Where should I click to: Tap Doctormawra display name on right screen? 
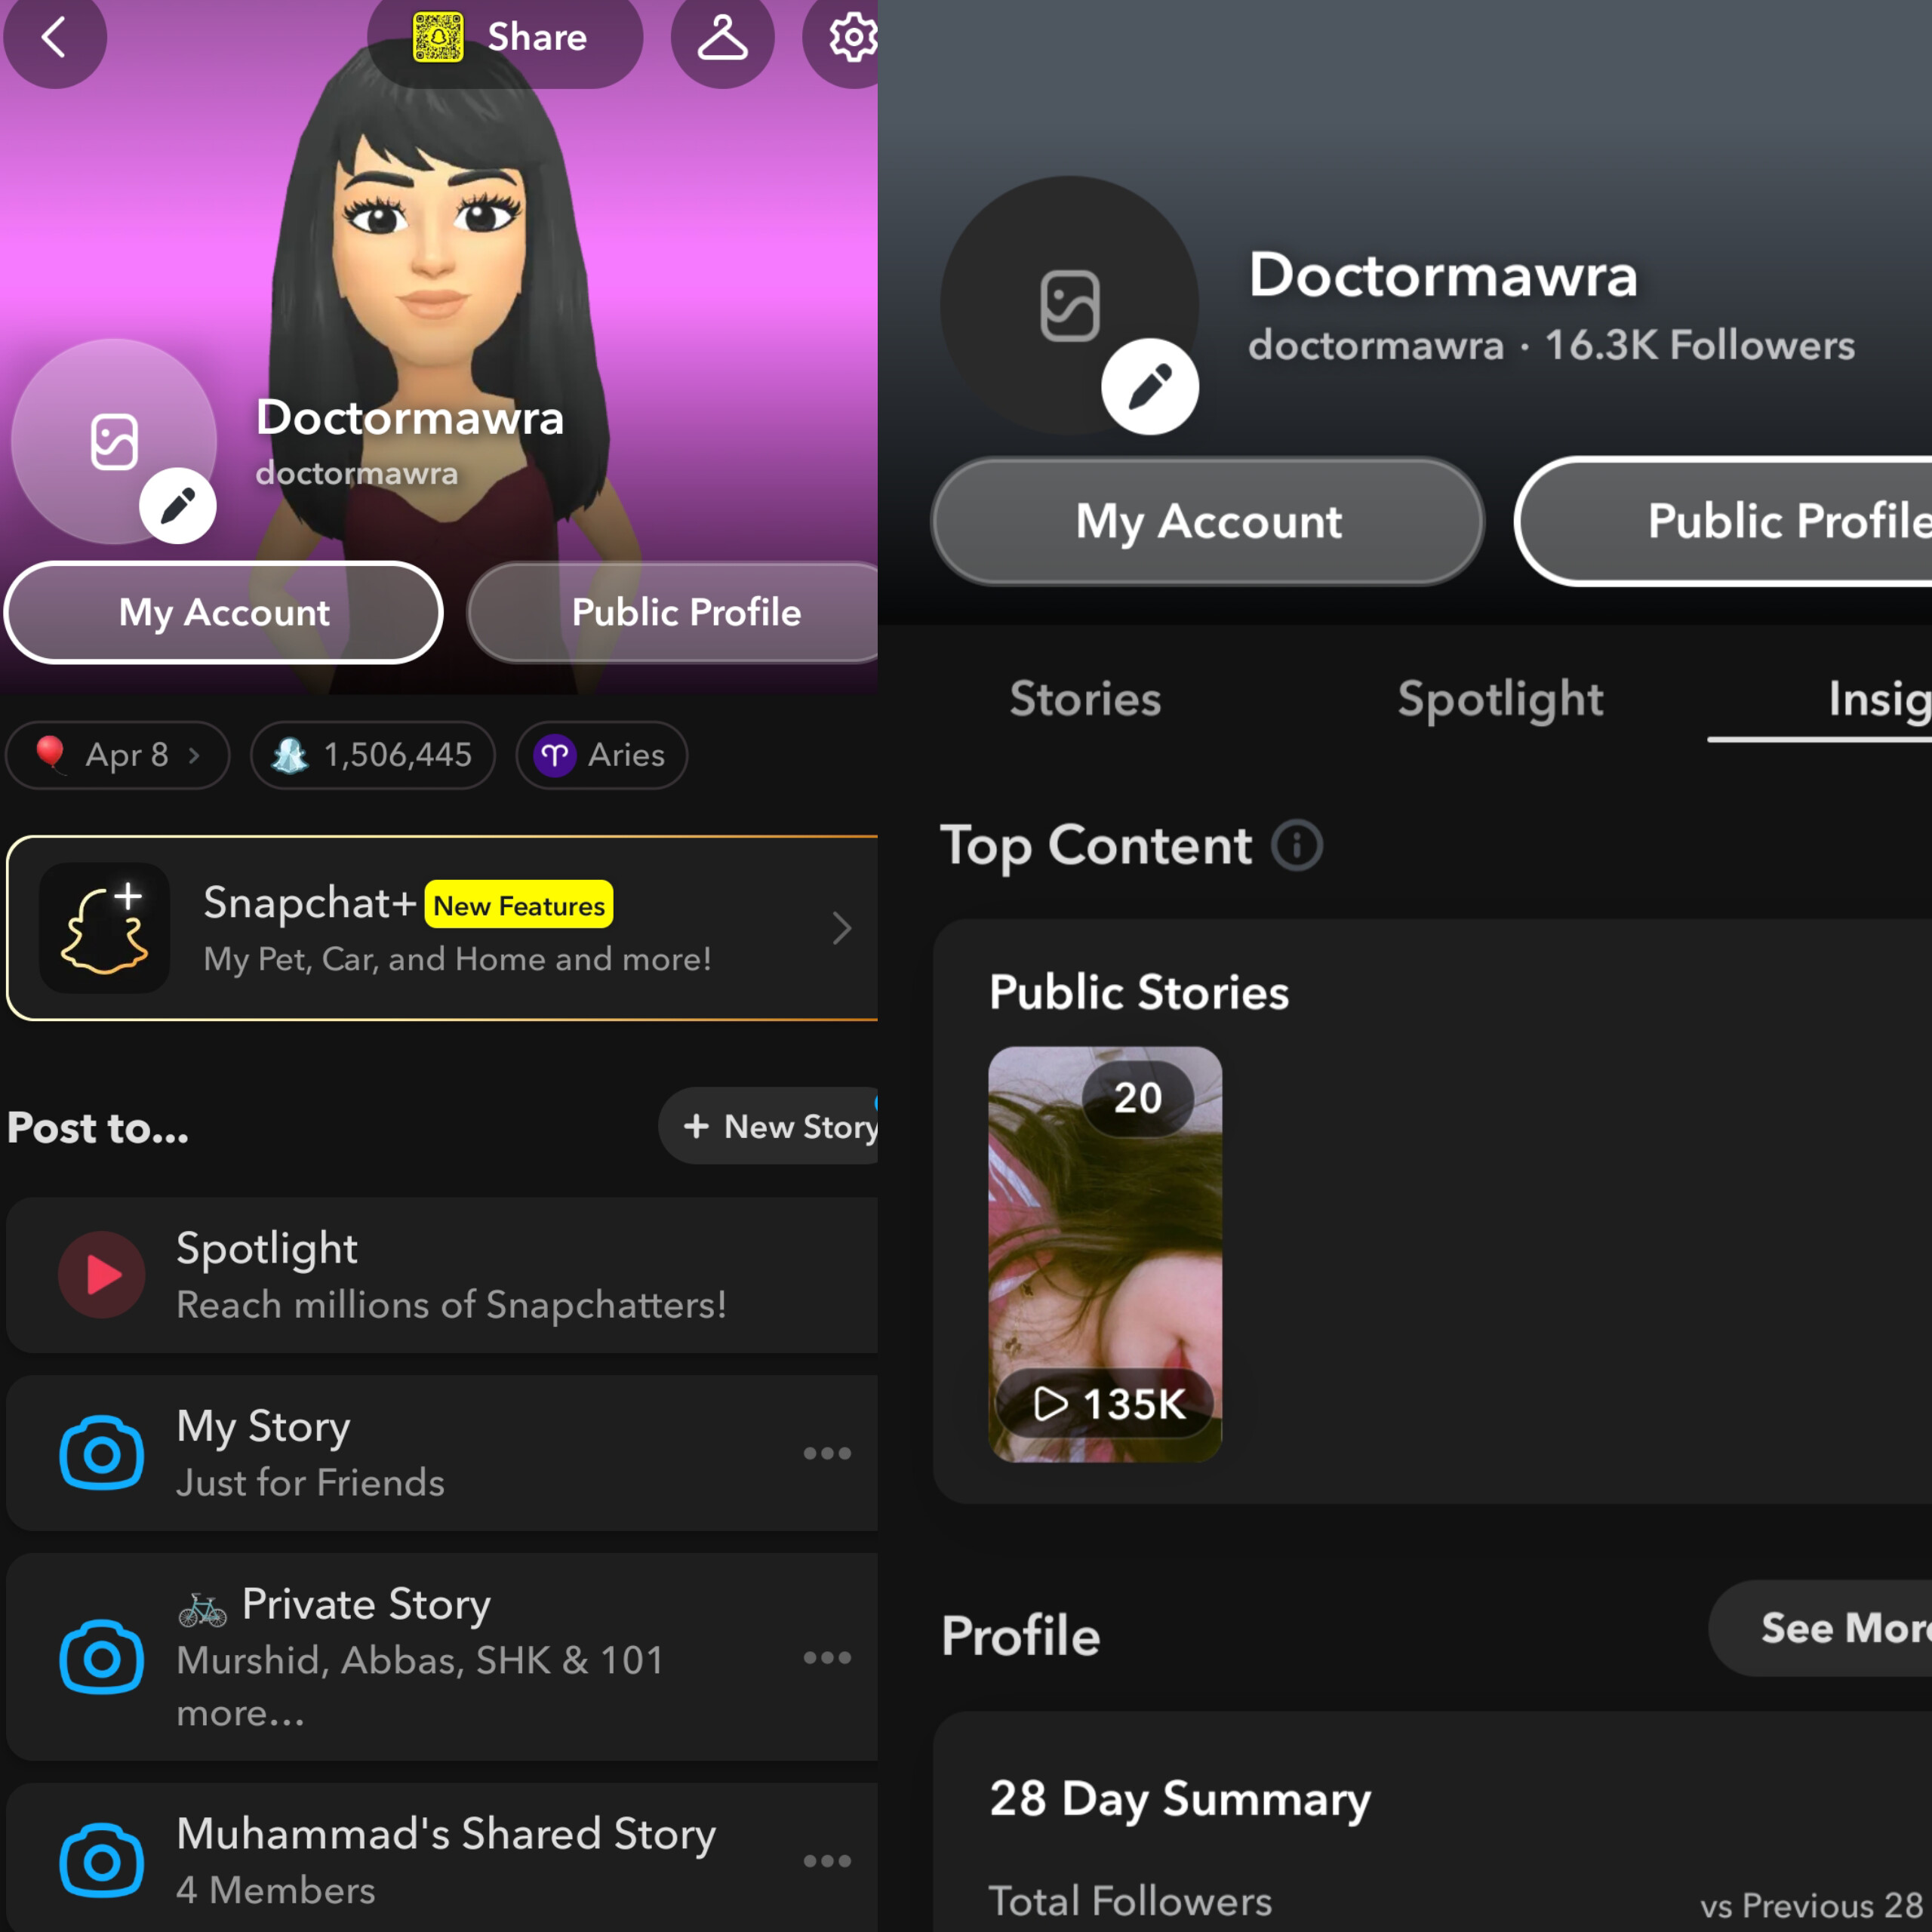coord(1443,275)
